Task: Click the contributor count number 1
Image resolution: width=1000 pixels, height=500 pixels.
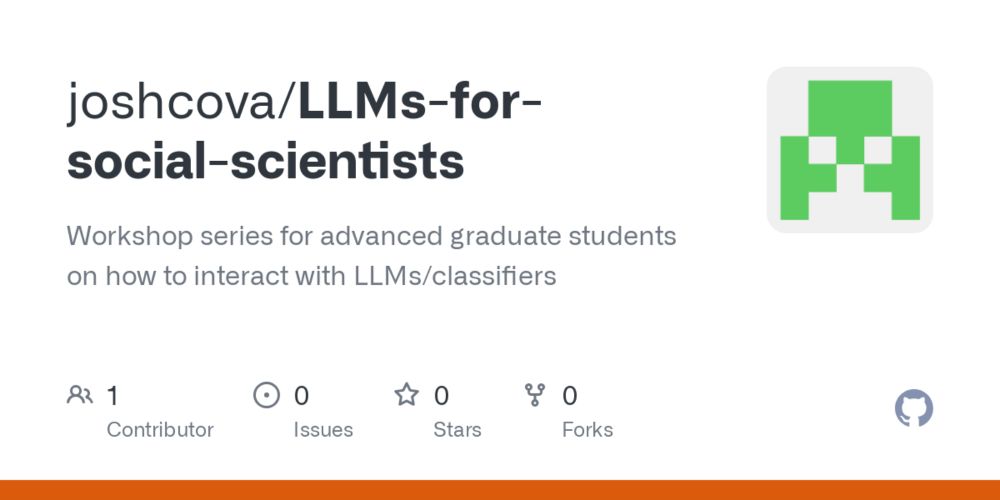Action: [x=112, y=396]
